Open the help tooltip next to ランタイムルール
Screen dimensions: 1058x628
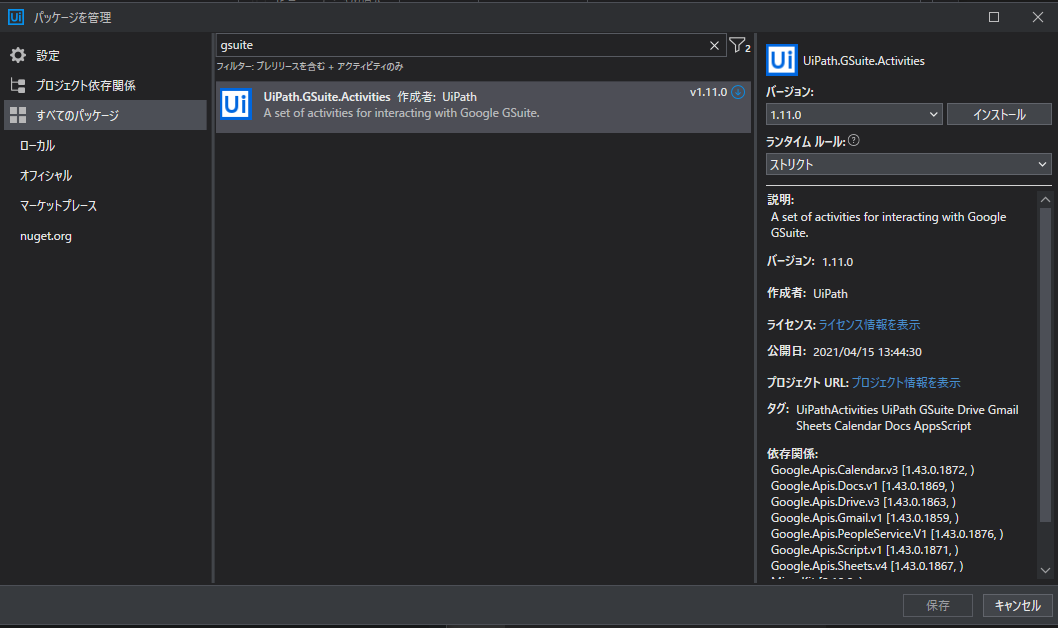[x=853, y=138]
